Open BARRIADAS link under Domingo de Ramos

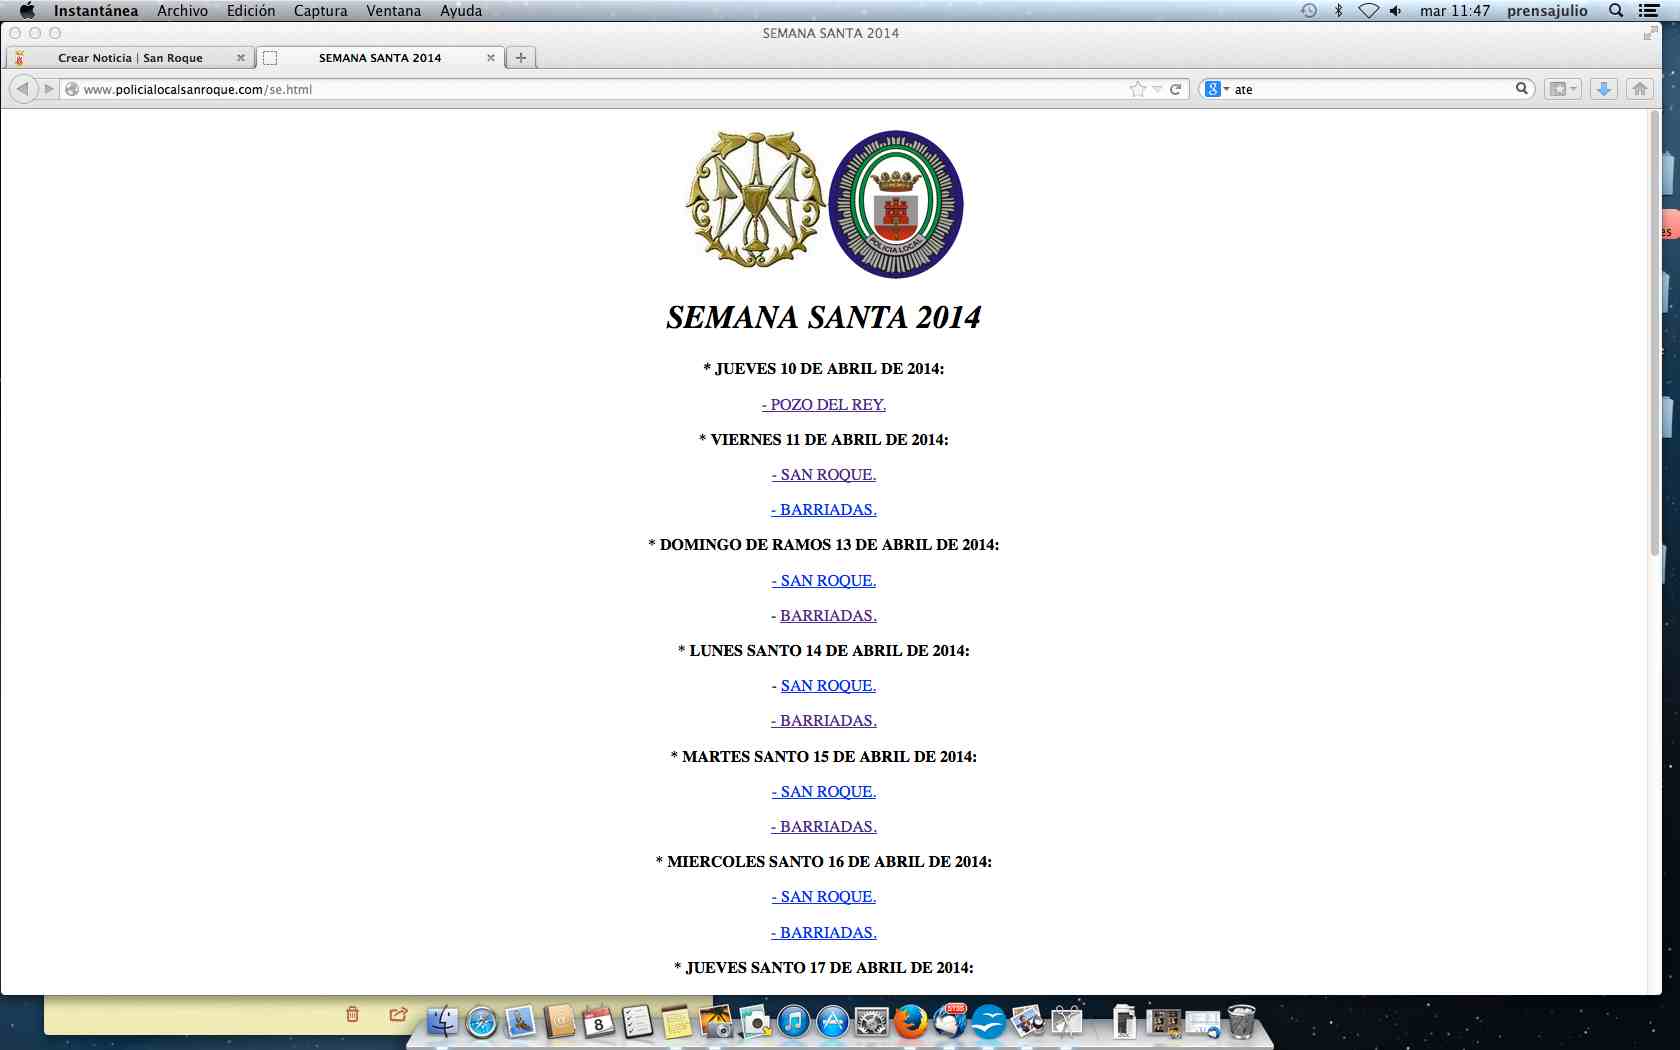coord(828,615)
